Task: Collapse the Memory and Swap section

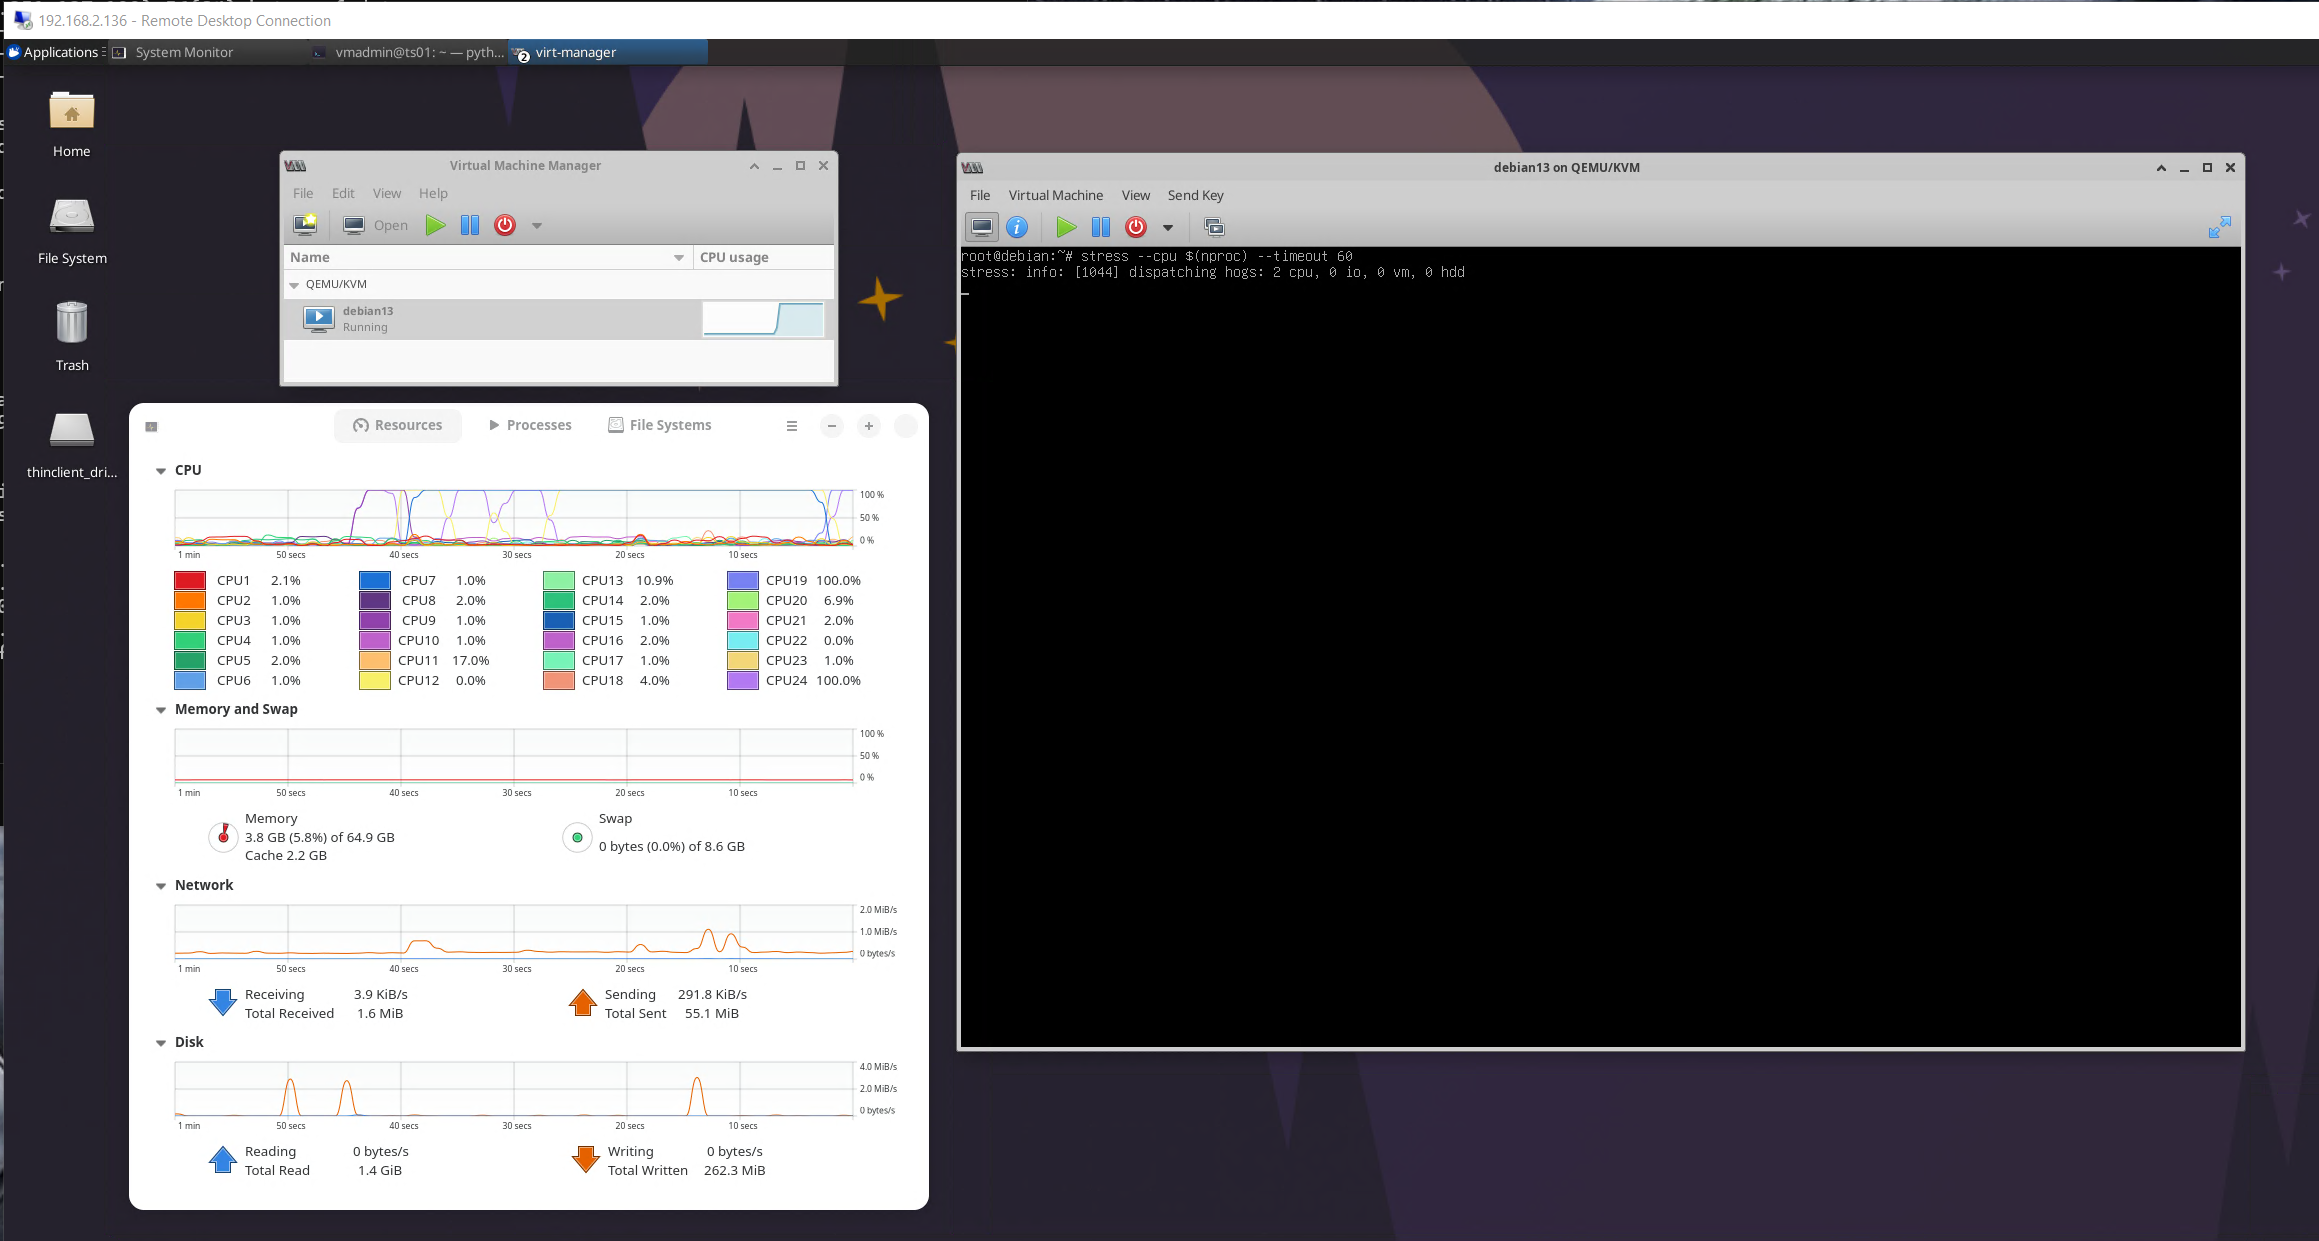Action: click(x=161, y=710)
